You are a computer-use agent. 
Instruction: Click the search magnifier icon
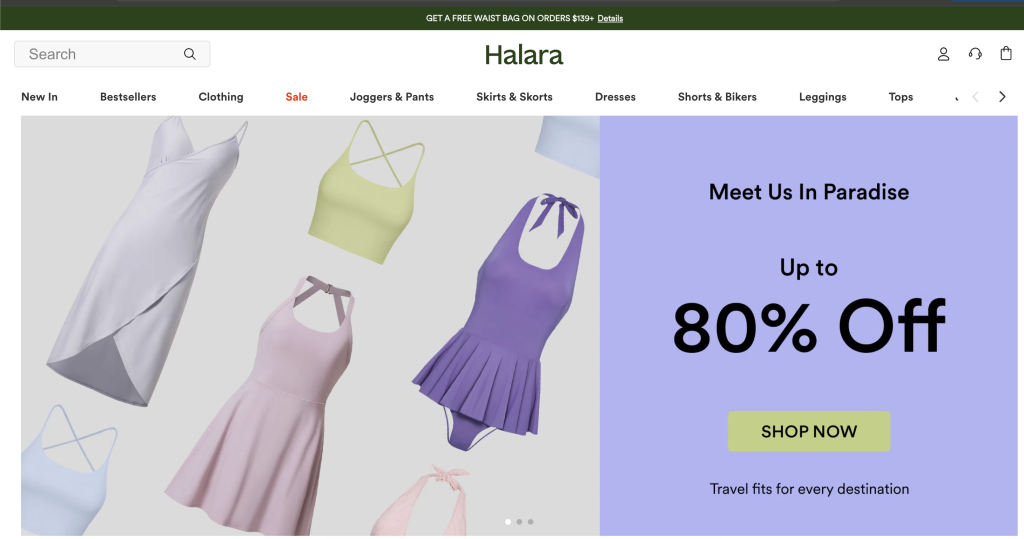[x=189, y=54]
